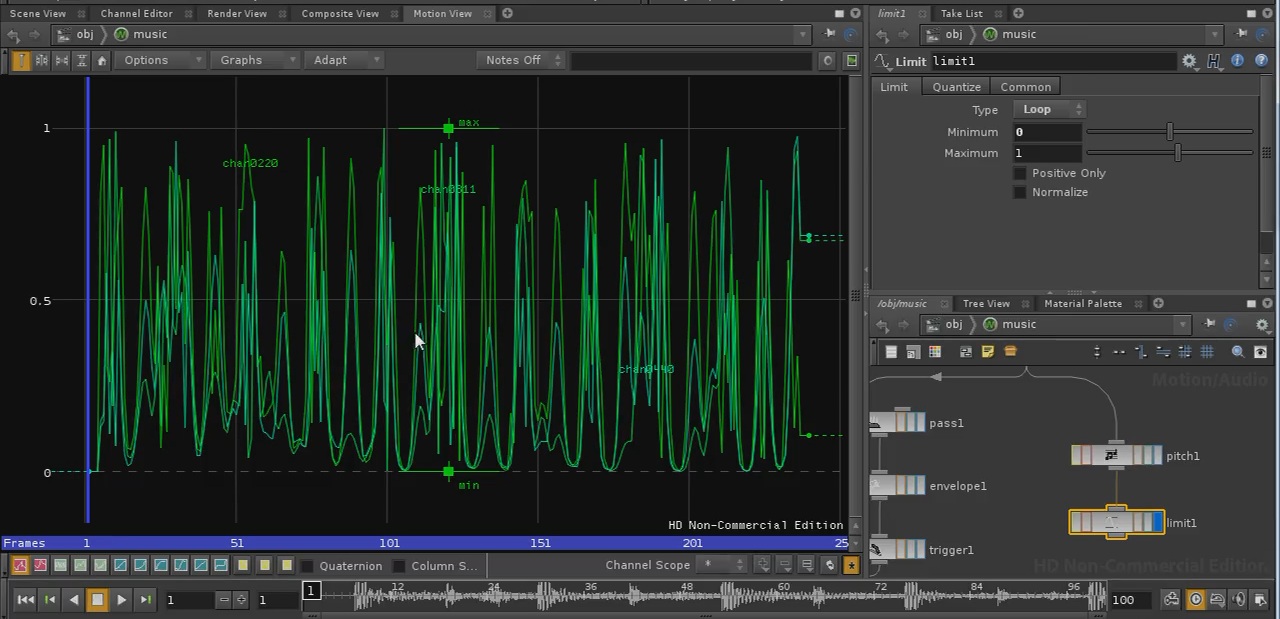Screen dimensions: 1280x619
Task: Switch to the Render View tab
Action: point(237,13)
